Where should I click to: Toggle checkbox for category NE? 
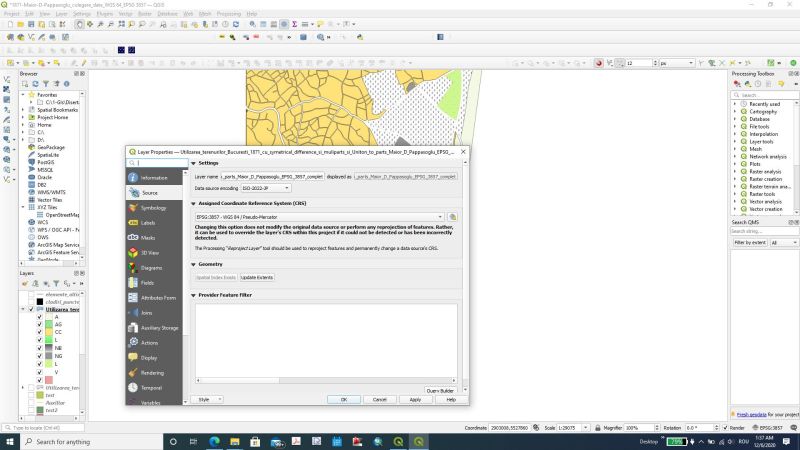pos(39,348)
